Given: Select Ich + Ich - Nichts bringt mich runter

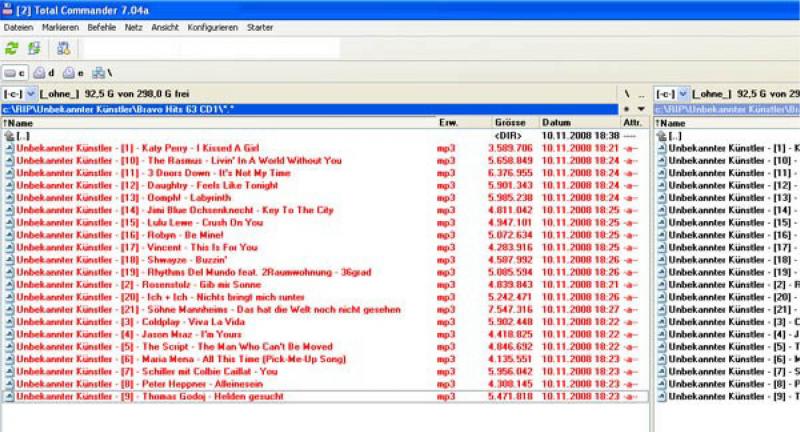Looking at the screenshot, I should 326,297.
